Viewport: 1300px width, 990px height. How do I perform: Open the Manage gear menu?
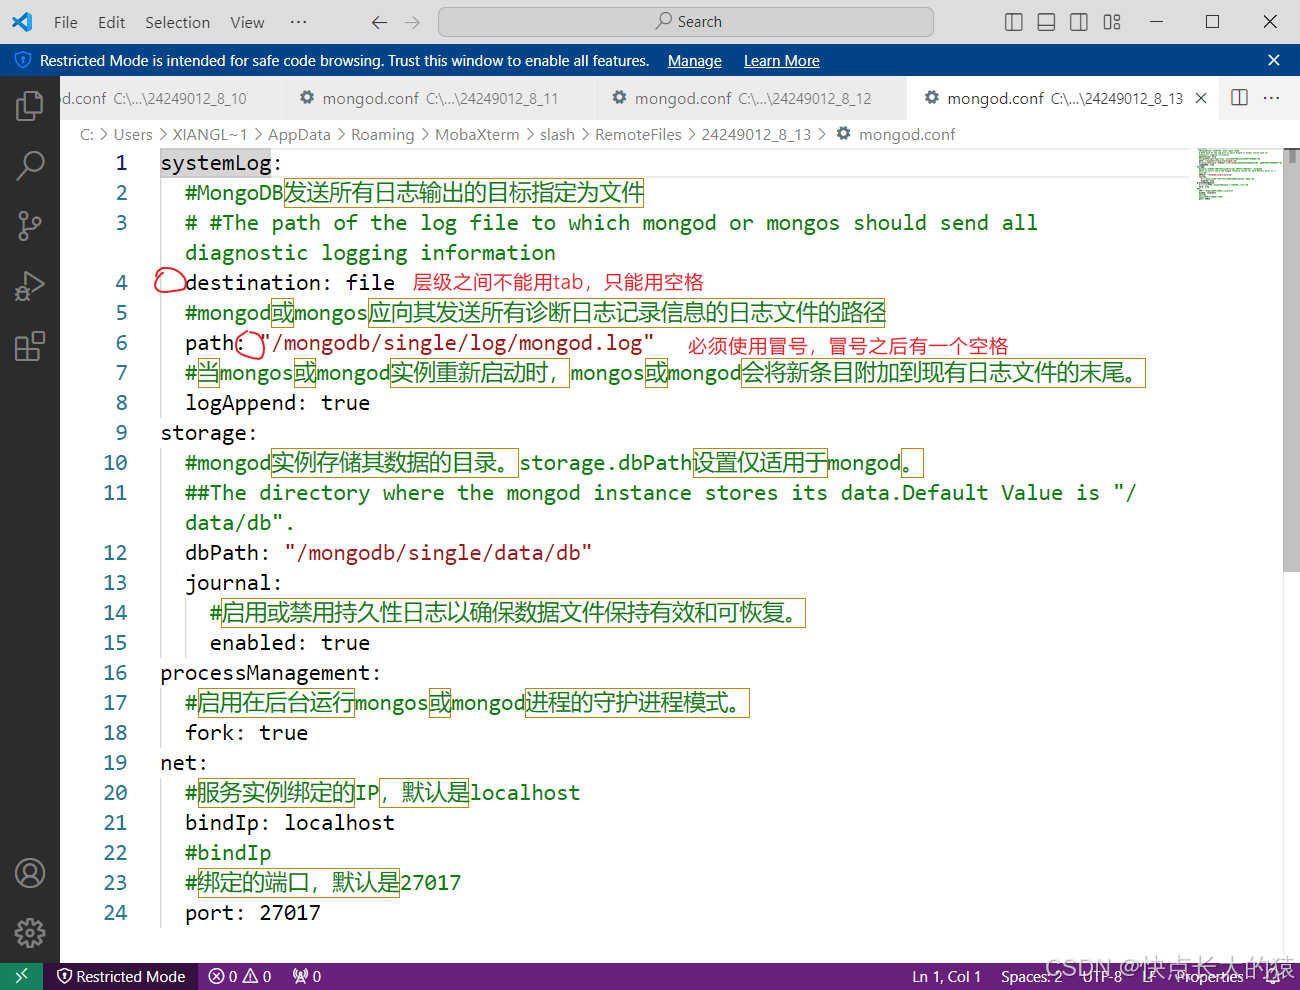30,932
